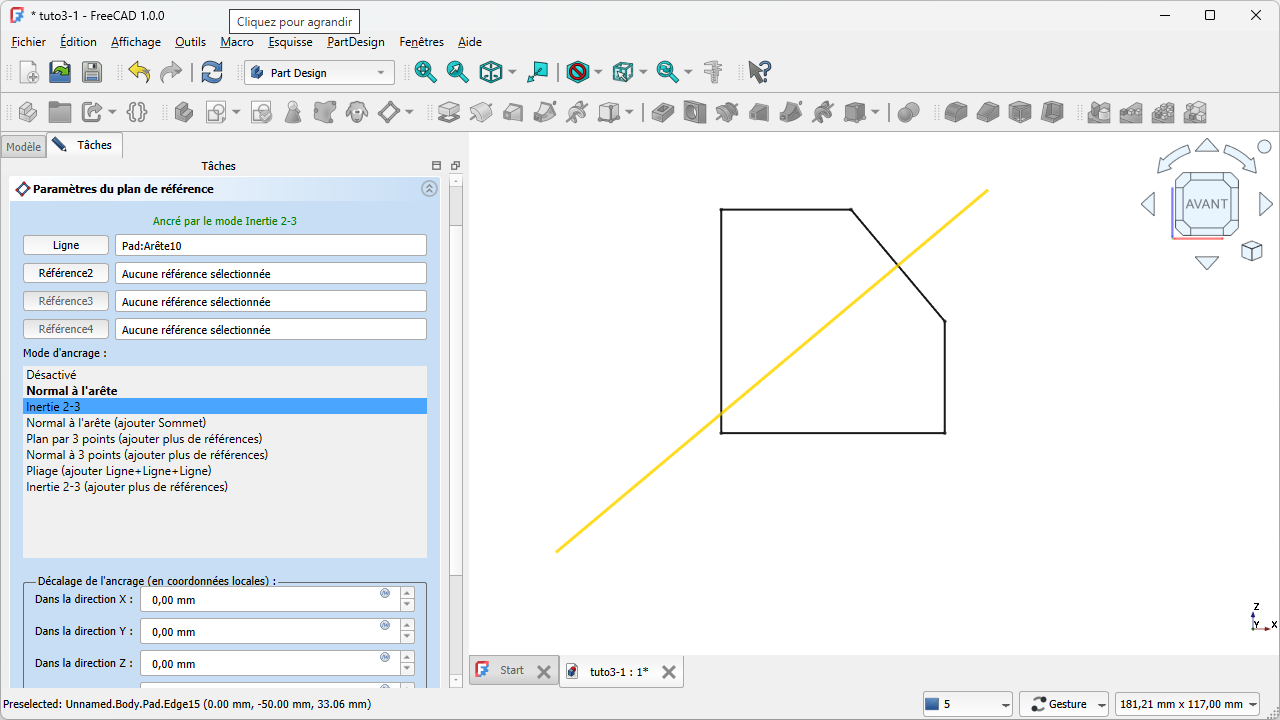This screenshot has height=720, width=1280.
Task: Collapse the 'Paramètres du plan de référence' panel
Action: point(429,189)
